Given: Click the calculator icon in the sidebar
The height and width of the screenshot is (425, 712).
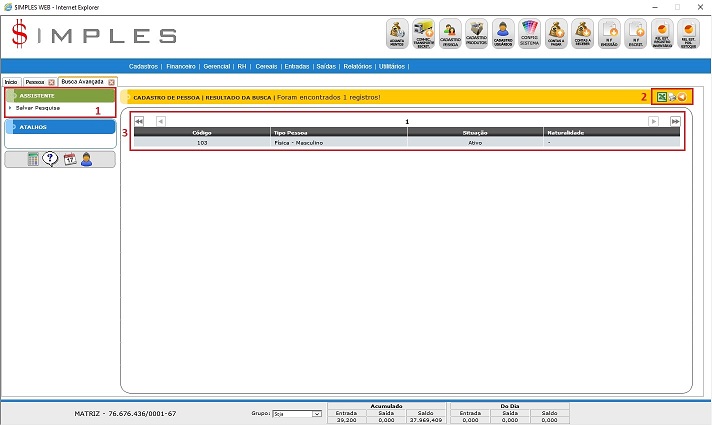Looking at the screenshot, I should point(33,159).
